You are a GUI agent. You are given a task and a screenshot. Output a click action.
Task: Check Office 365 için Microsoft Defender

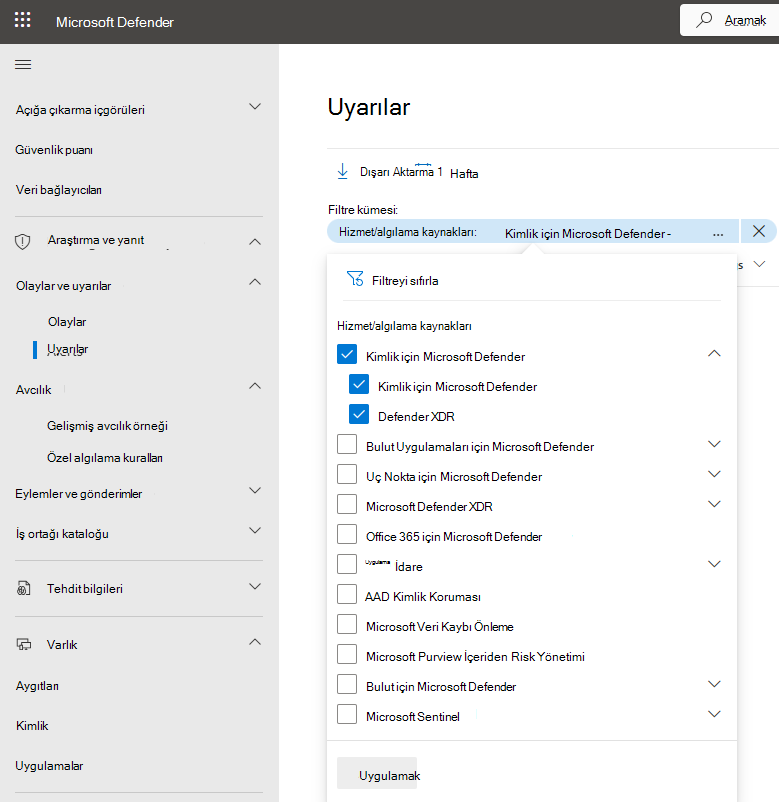pyautogui.click(x=347, y=534)
